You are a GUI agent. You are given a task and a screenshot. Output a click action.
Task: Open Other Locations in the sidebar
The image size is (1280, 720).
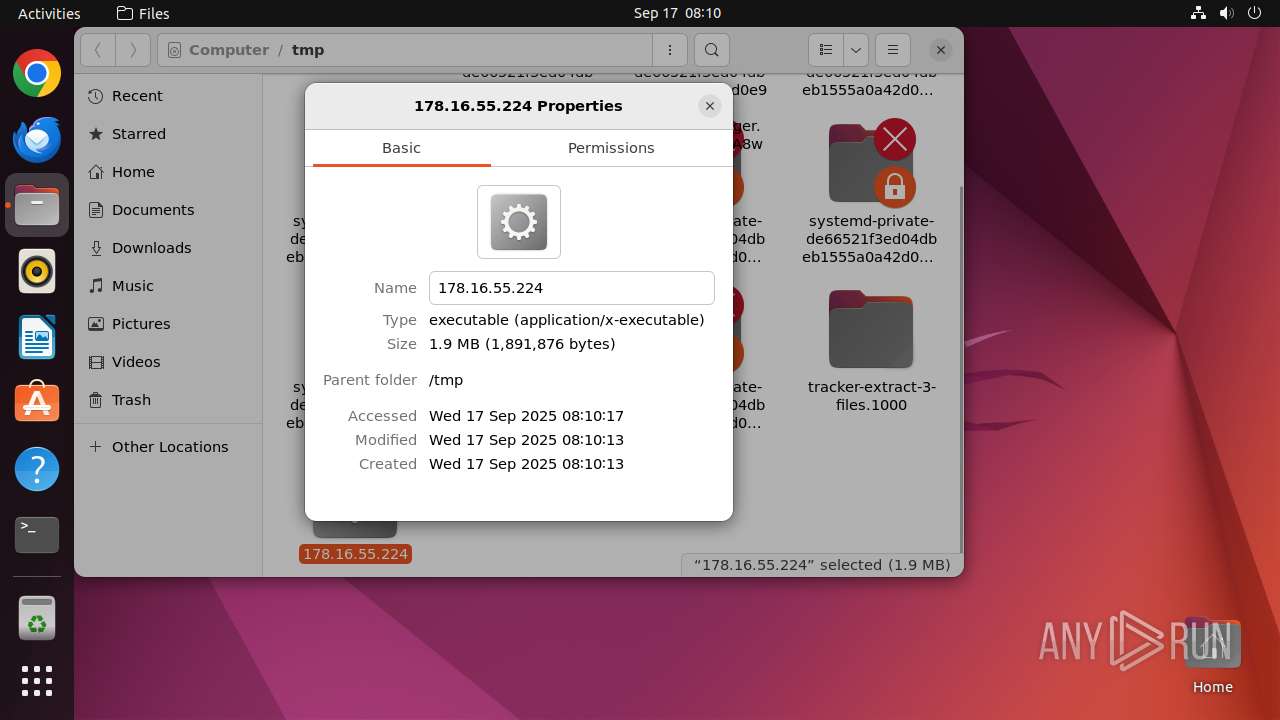tap(168, 447)
